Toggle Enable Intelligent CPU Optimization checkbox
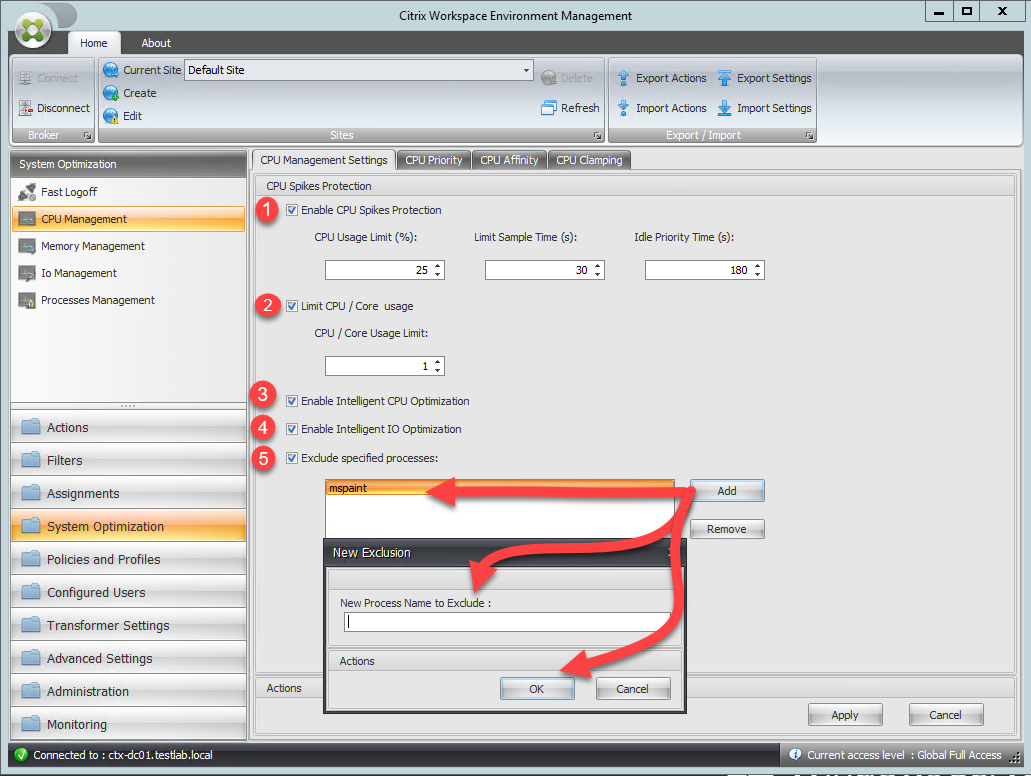The height and width of the screenshot is (776, 1031). tap(292, 400)
